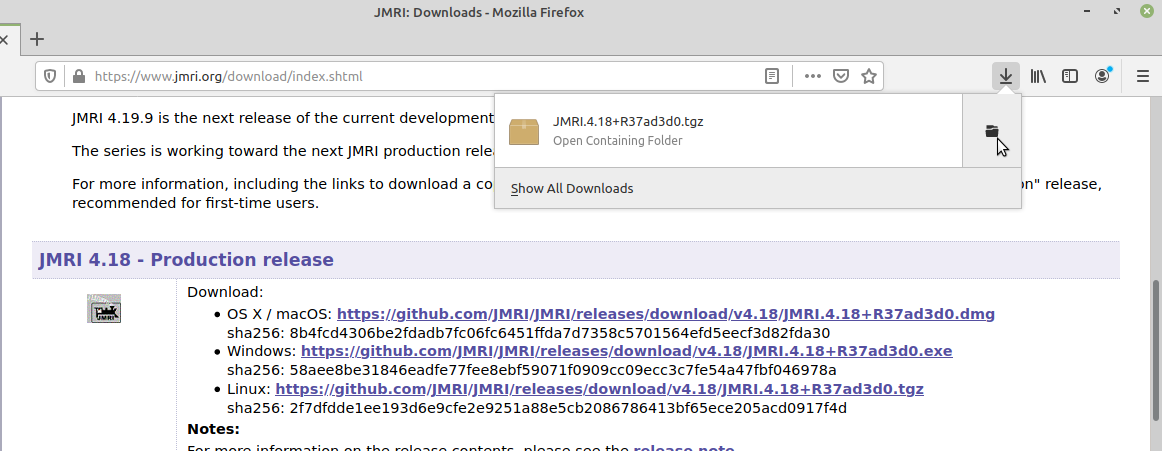Image resolution: width=1162 pixels, height=451 pixels.
Task: Click the Linux .tgz download link
Action: pos(599,389)
